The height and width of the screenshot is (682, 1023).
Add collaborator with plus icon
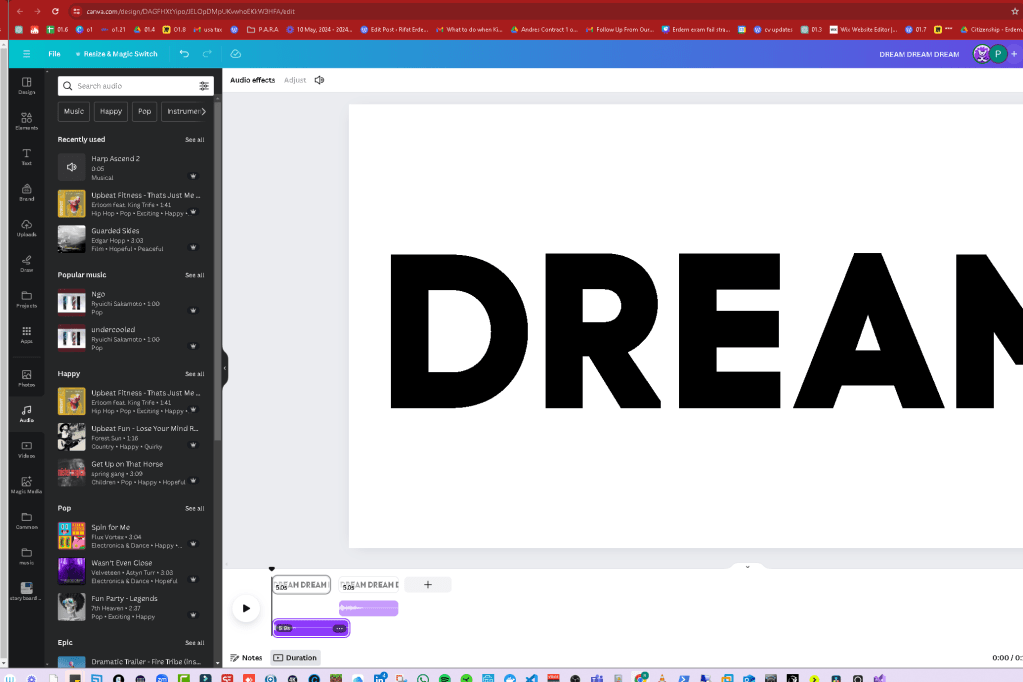coord(1014,54)
